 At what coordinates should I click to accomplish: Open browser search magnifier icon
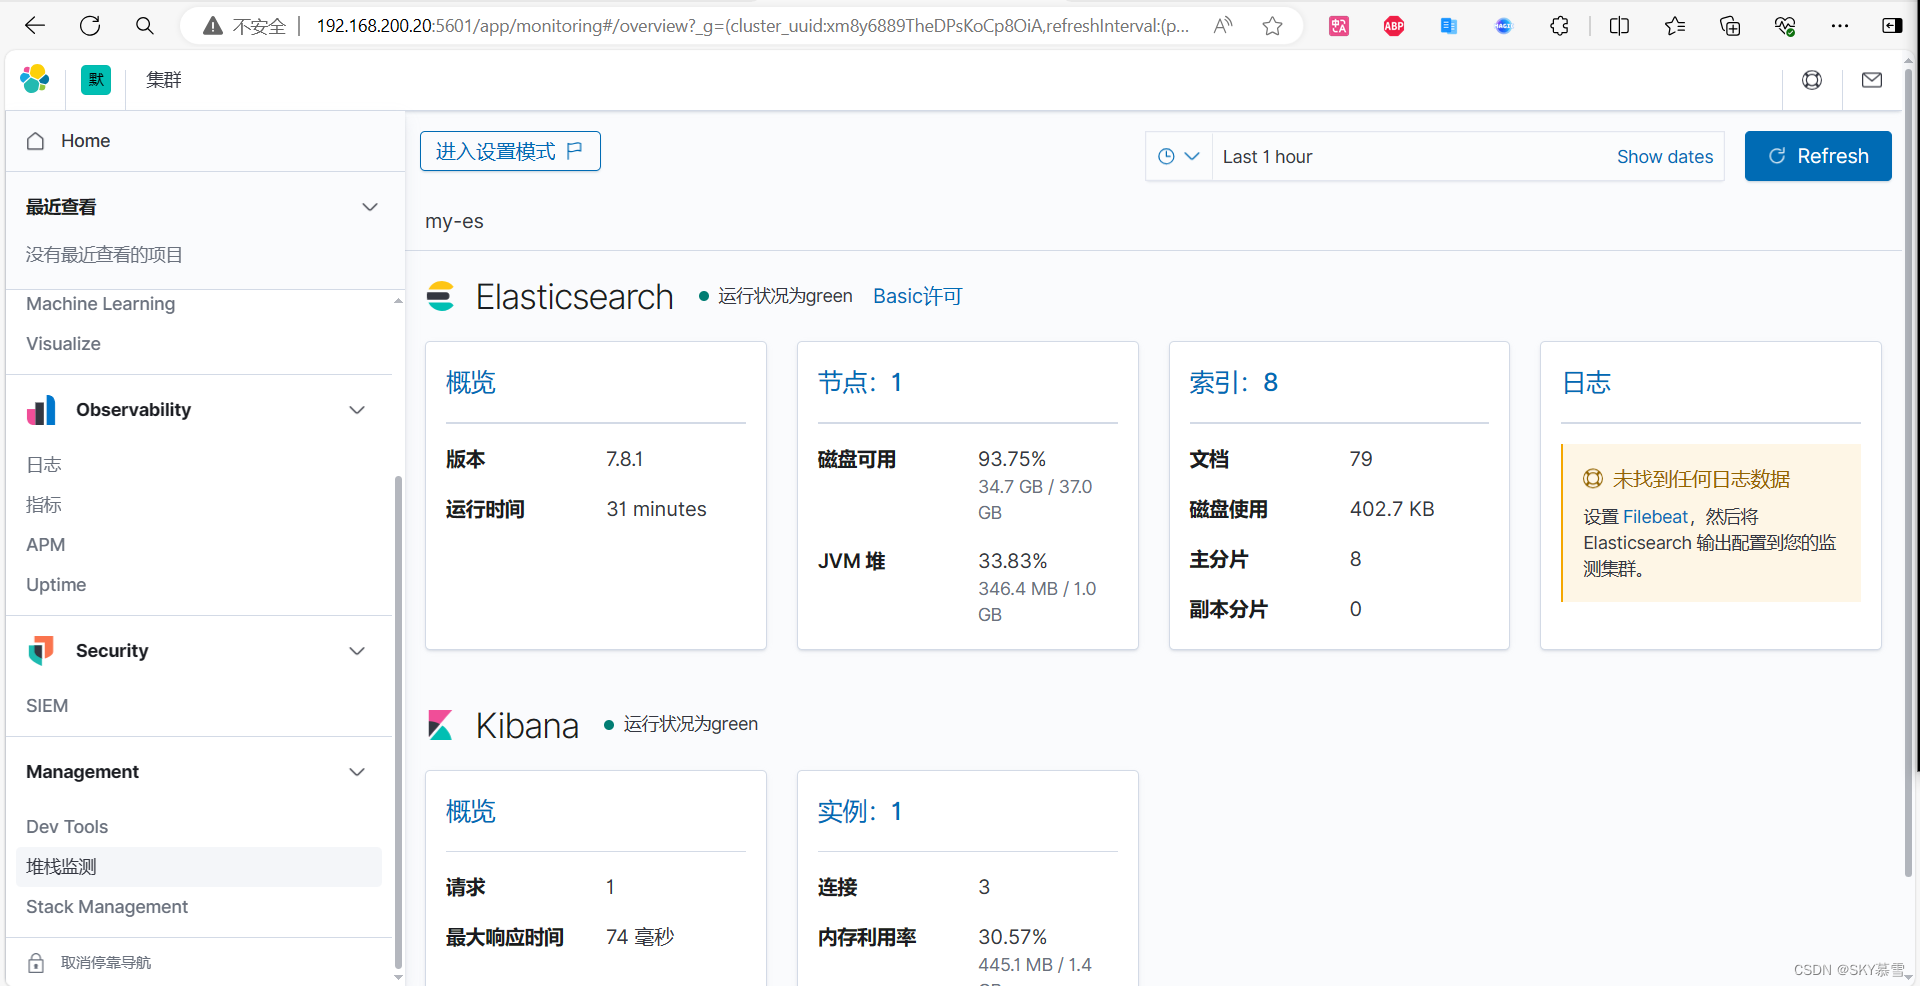[x=145, y=26]
